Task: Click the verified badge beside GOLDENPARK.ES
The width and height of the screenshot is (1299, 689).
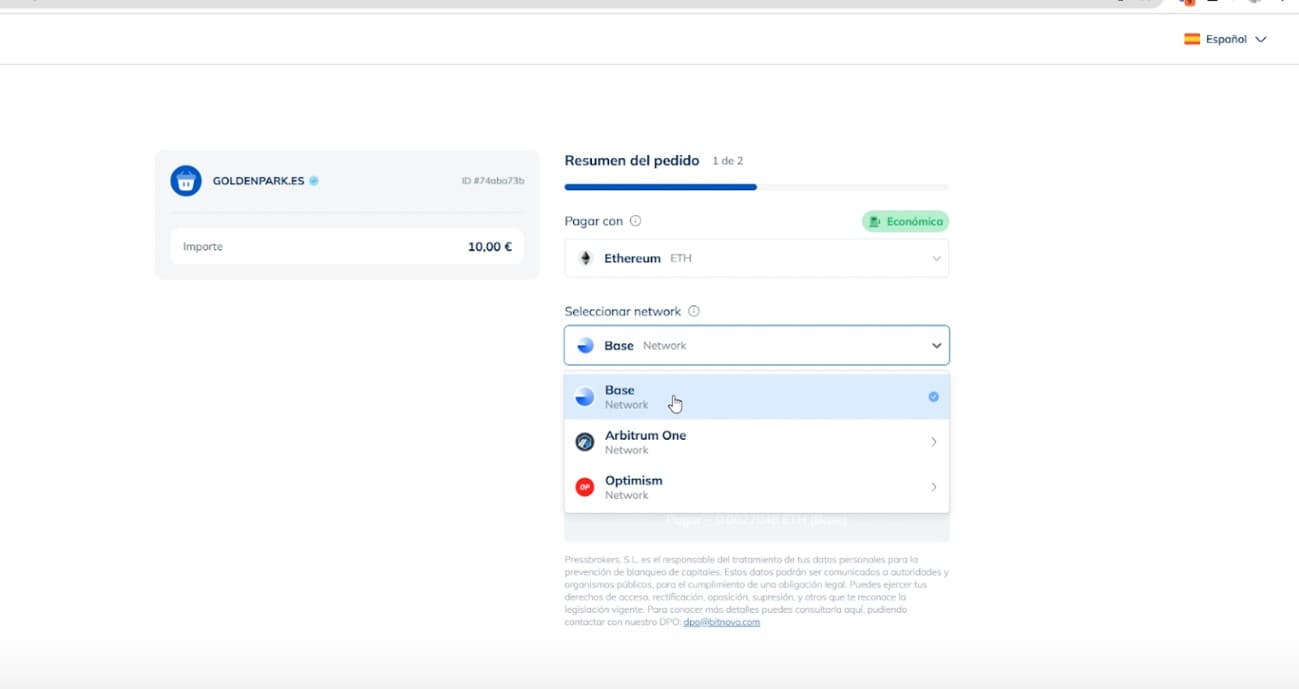Action: point(314,181)
